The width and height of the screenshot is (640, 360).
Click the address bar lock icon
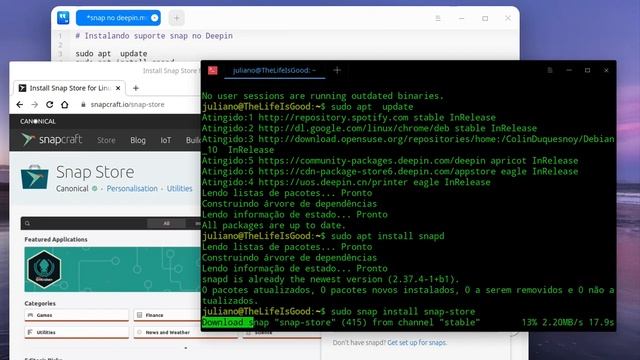tap(83, 104)
